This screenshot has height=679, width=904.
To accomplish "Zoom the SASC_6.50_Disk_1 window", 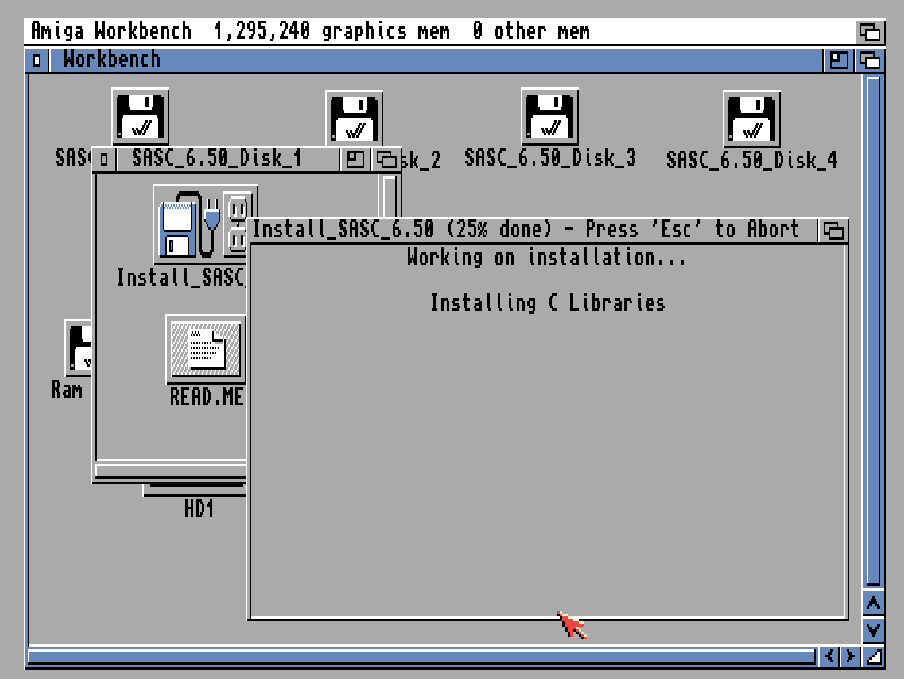I will coord(355,160).
